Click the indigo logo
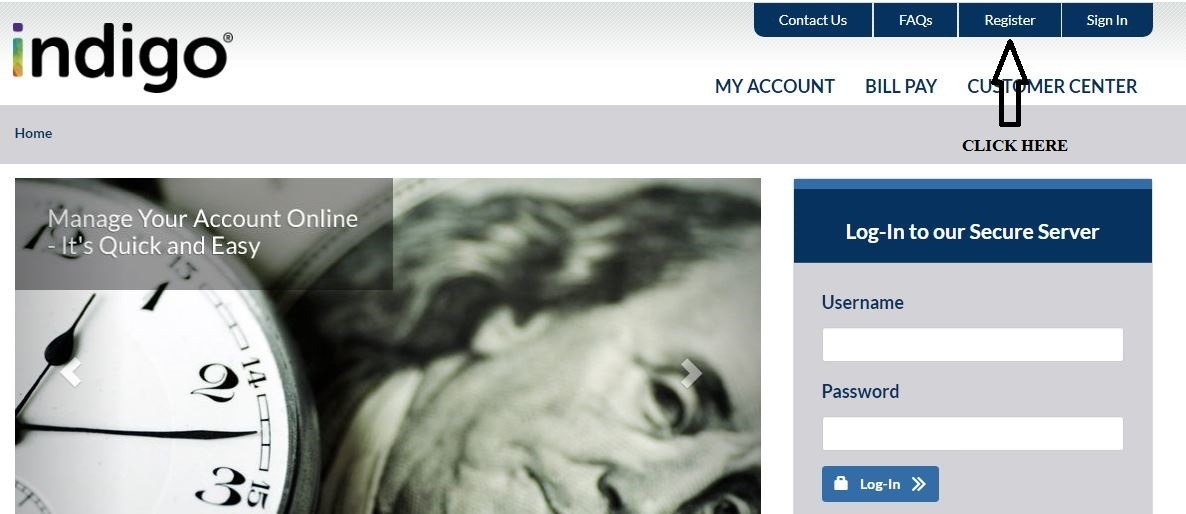Screen dimensions: 1186x514 pos(123,57)
